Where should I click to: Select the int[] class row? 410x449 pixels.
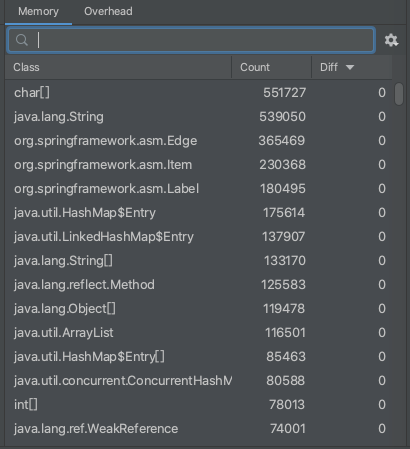click(199, 405)
